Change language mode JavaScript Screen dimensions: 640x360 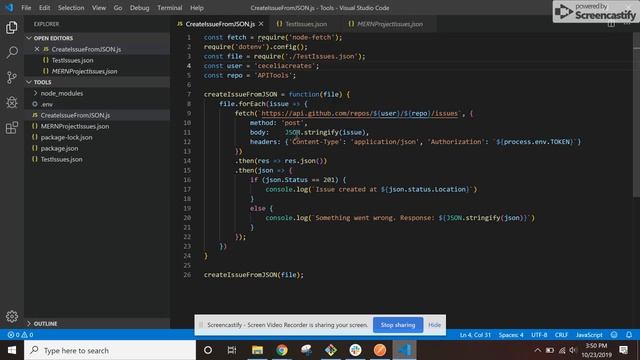(589, 335)
